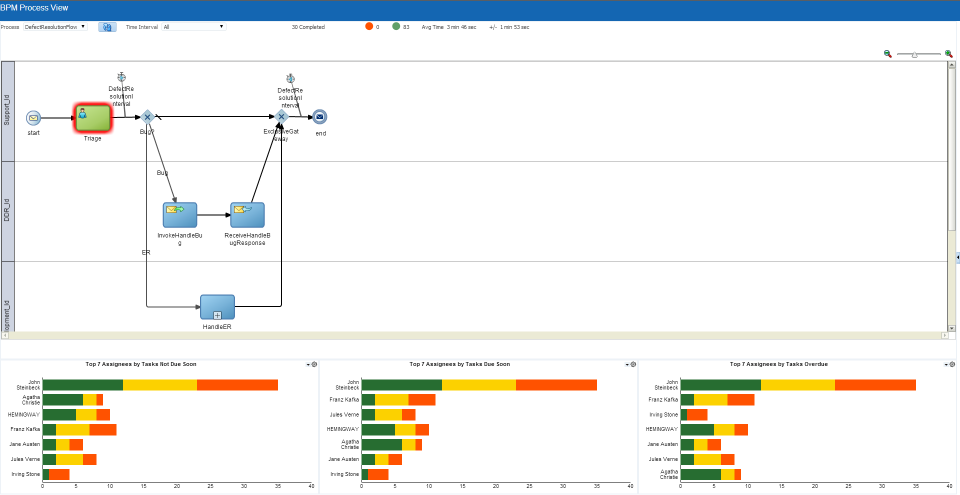Click the diagram zoom slider track
The height and width of the screenshot is (495, 960).
click(x=918, y=54)
